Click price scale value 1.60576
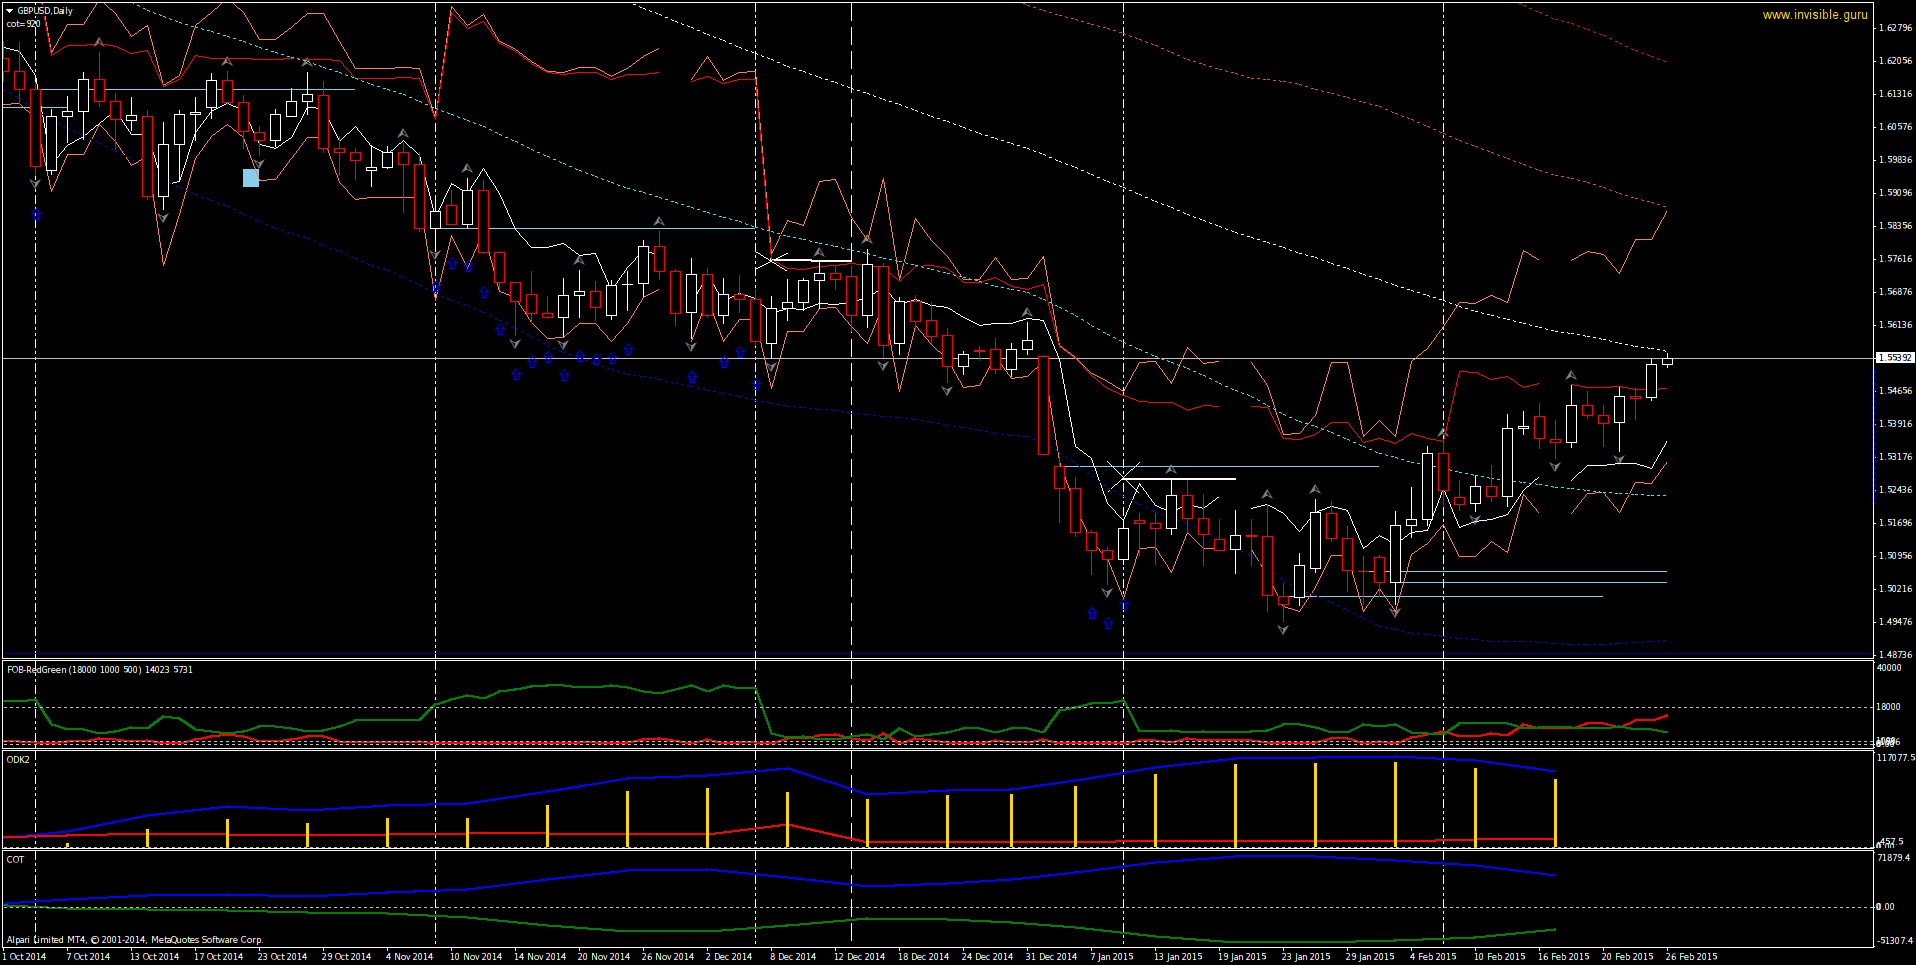Viewport: 1916px width, 965px height. click(x=1896, y=127)
